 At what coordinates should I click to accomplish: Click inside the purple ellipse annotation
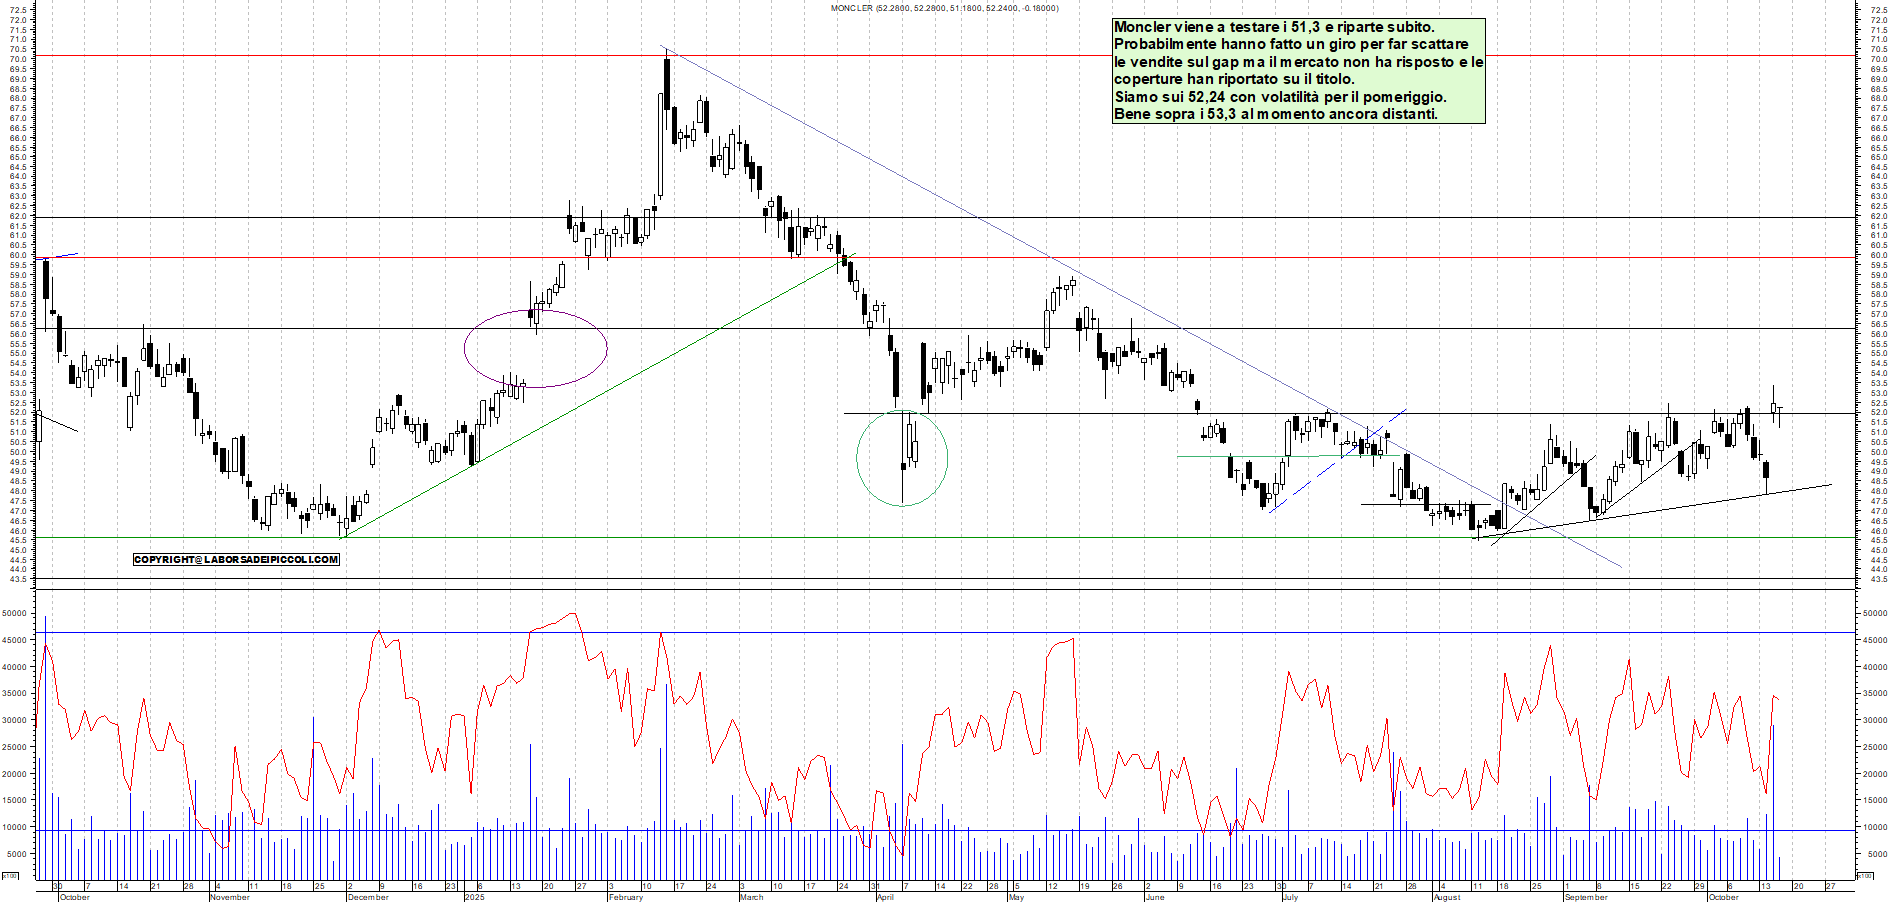point(535,348)
